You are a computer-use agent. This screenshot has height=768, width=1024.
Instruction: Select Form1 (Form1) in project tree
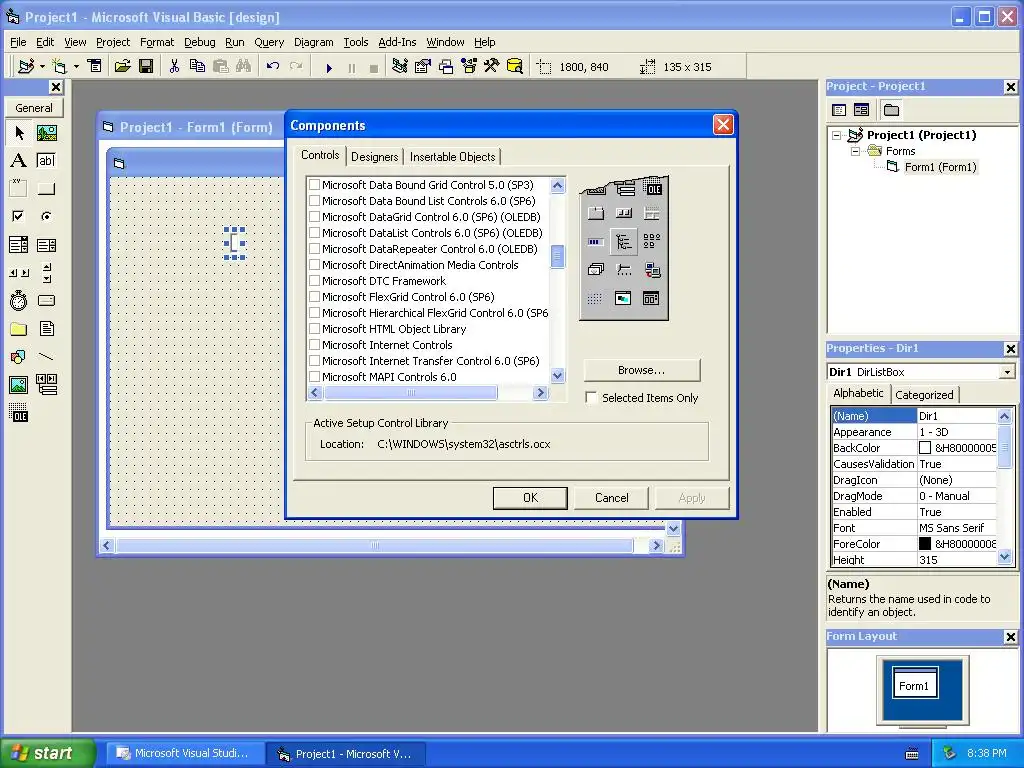click(940, 167)
